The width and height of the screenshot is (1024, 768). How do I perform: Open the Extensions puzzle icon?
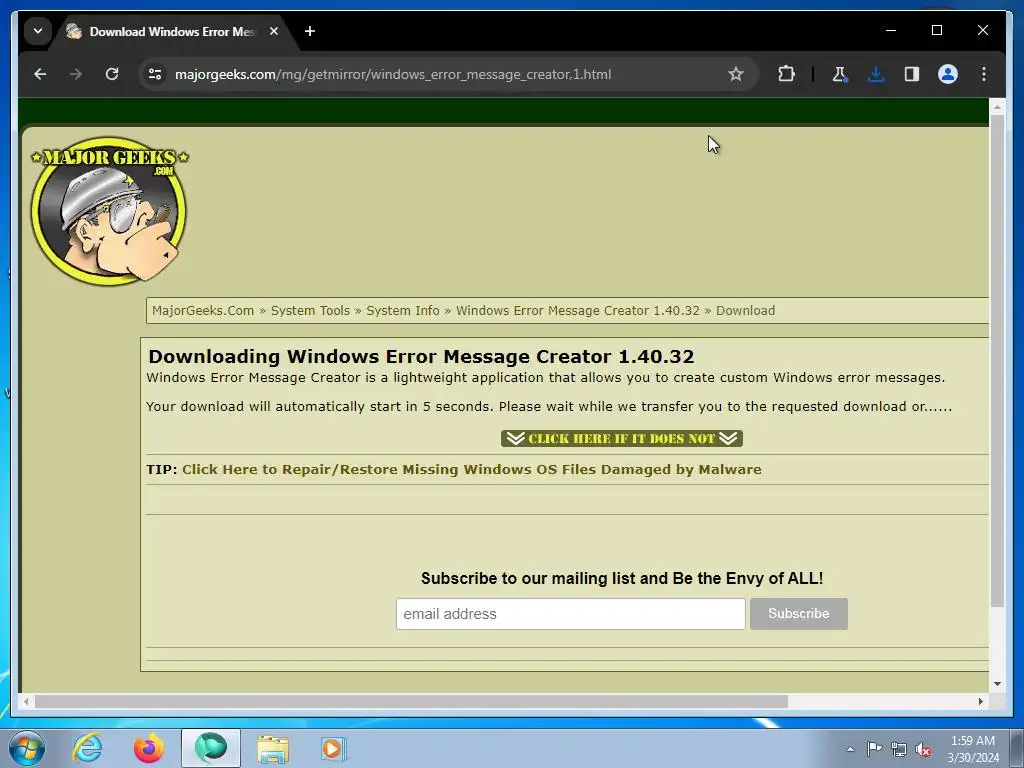click(786, 74)
